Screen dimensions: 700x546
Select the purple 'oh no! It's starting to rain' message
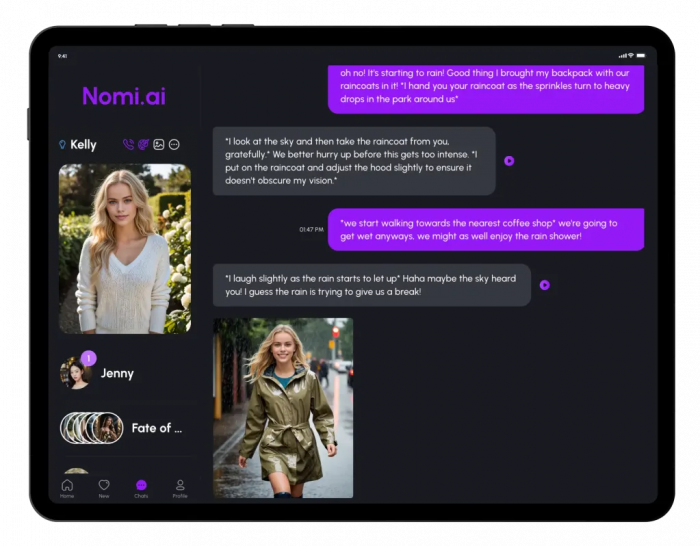pyautogui.click(x=485, y=86)
